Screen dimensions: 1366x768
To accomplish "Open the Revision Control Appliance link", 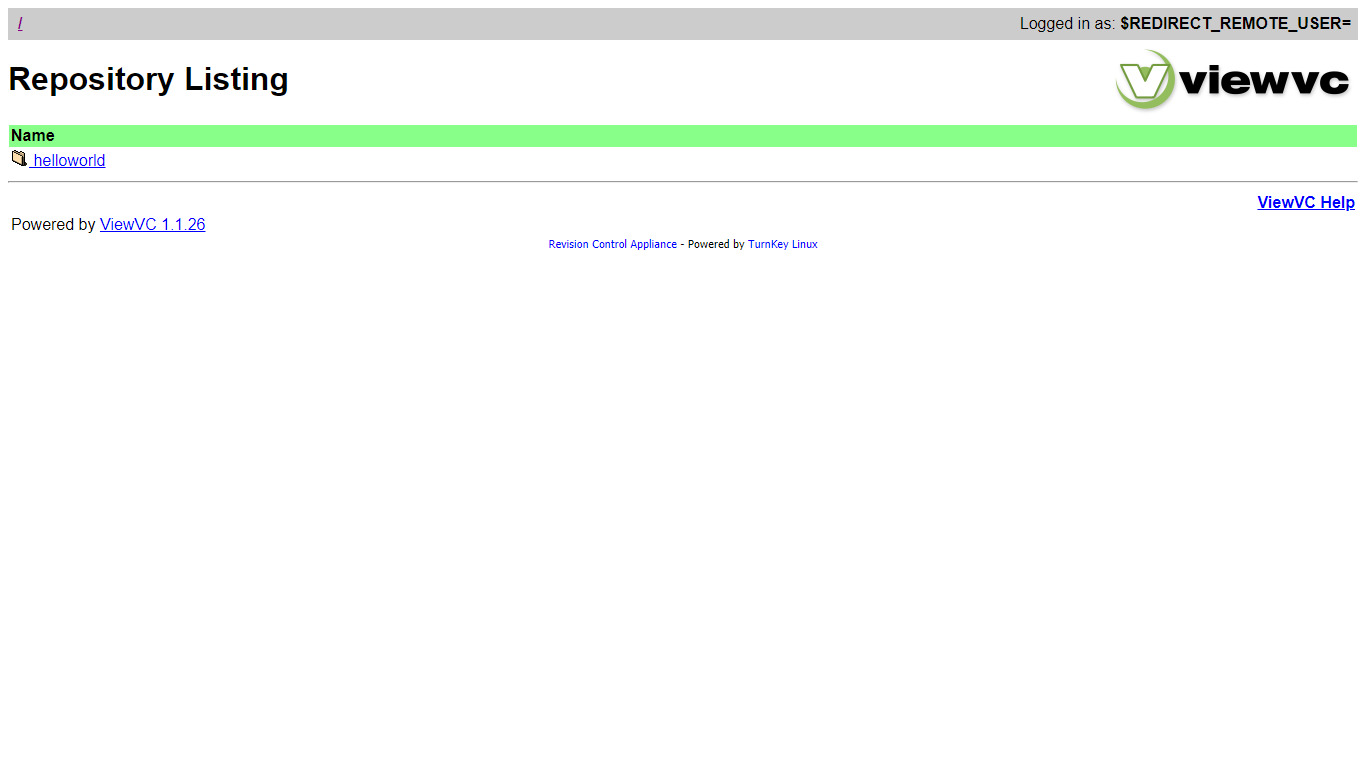I will (612, 244).
